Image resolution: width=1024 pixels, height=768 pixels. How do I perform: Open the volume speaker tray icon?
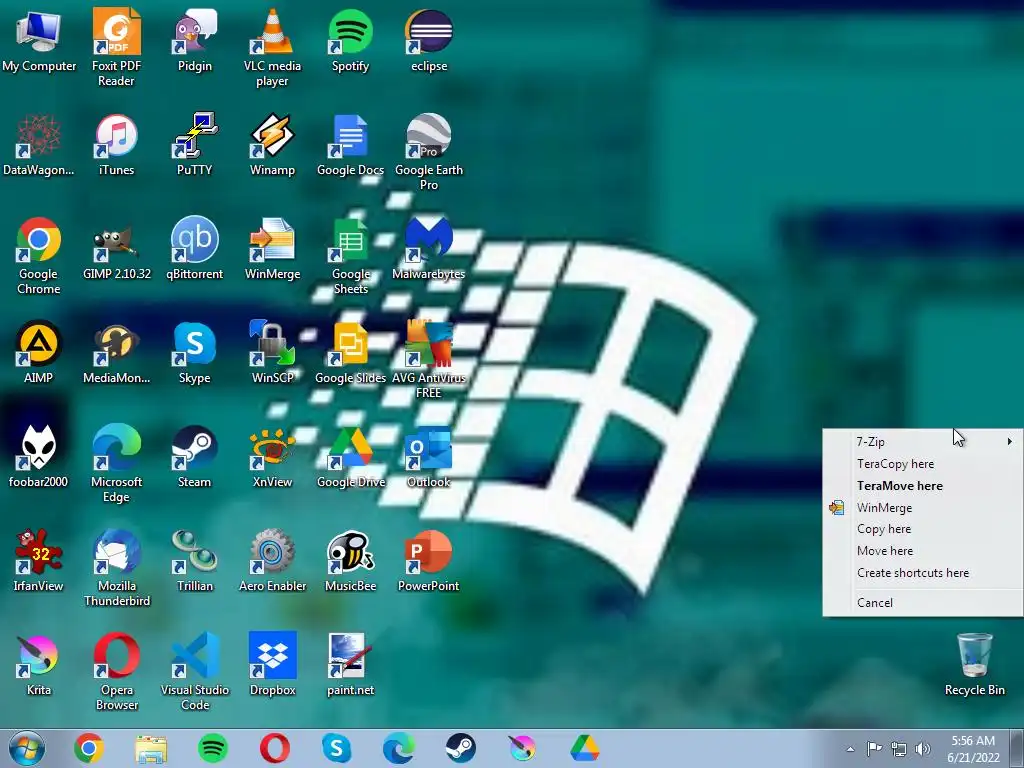point(923,749)
